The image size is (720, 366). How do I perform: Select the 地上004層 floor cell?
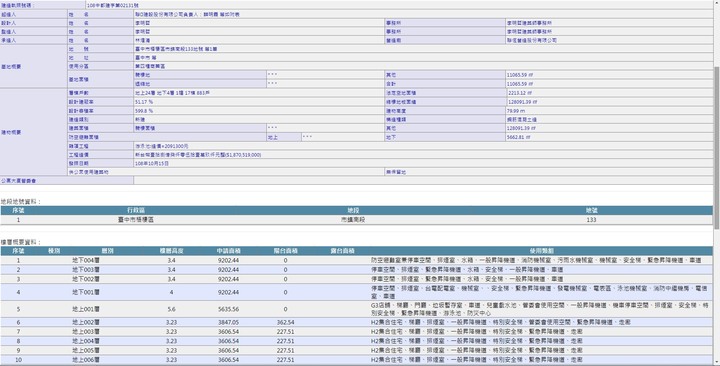pos(86,341)
